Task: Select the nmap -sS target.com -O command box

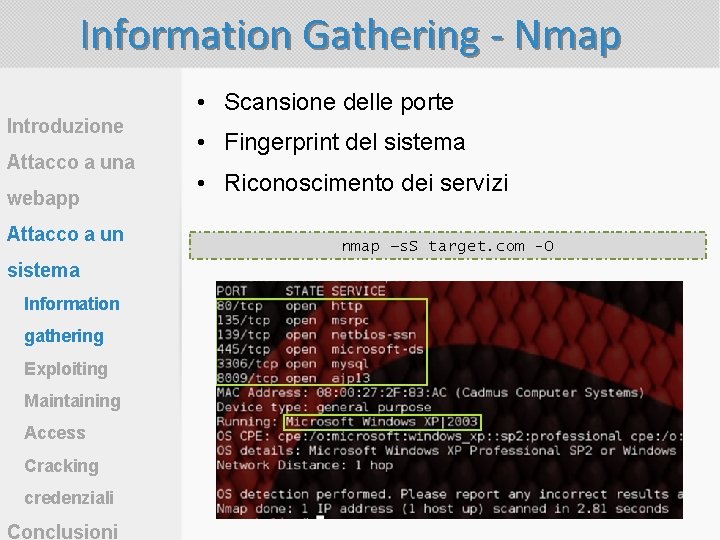Action: 448,246
